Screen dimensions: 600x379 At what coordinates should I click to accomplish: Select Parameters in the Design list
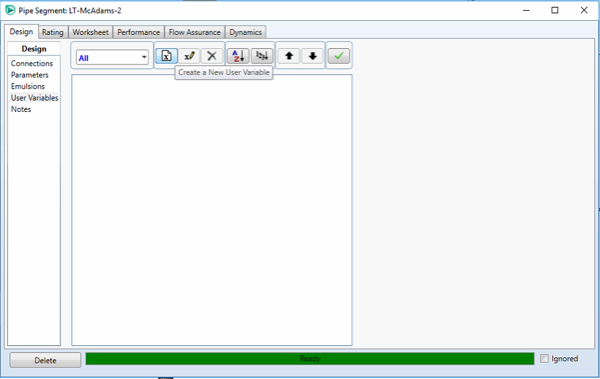pyautogui.click(x=30, y=75)
